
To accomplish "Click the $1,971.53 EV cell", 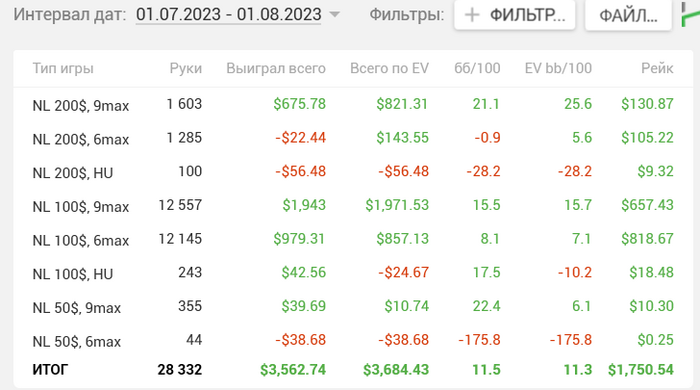I will (x=397, y=205).
